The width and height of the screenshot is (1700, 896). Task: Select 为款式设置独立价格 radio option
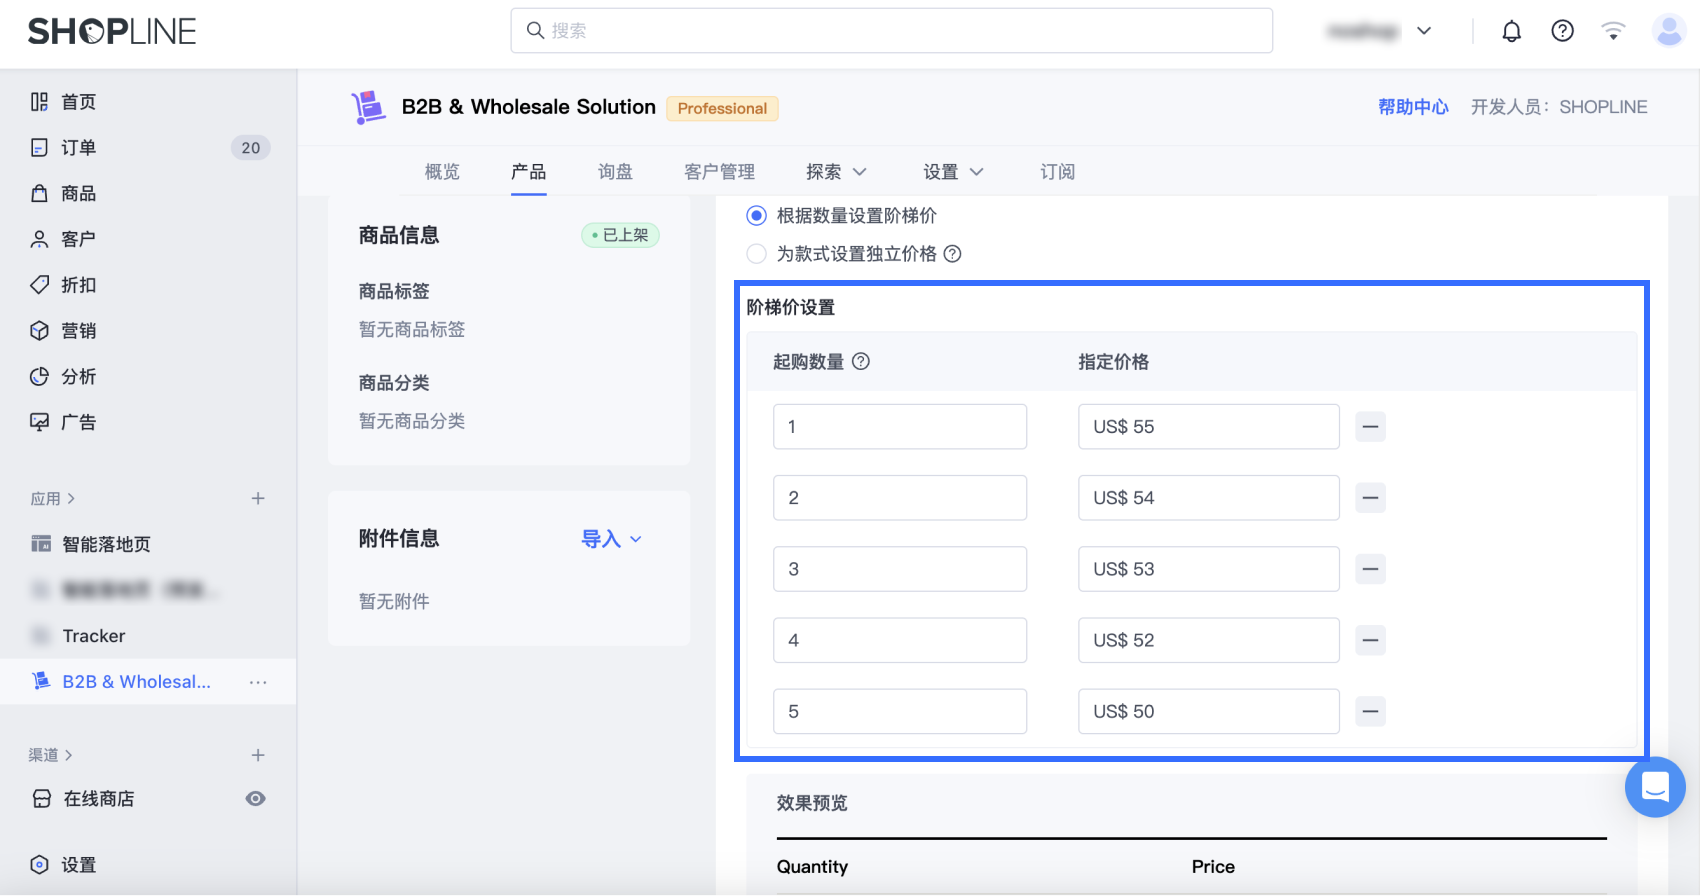pyautogui.click(x=757, y=254)
